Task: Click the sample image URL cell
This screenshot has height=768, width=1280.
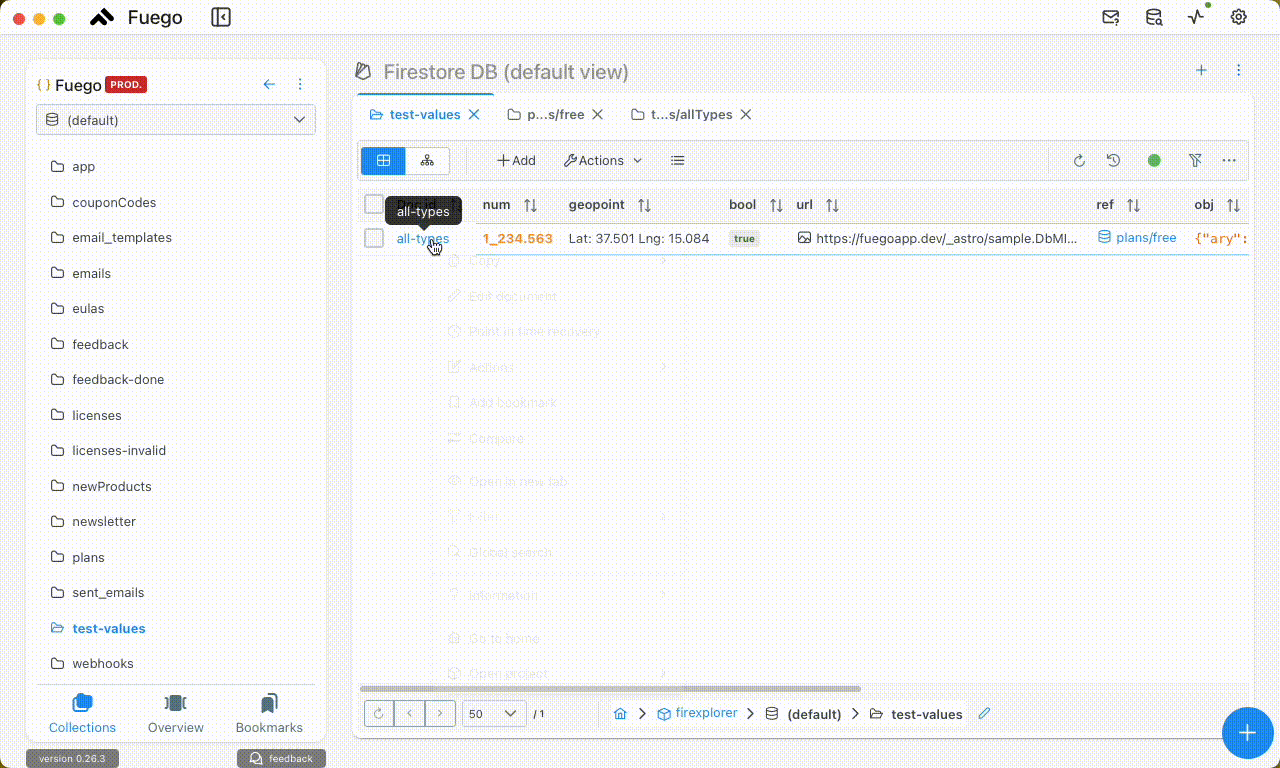Action: 938,238
